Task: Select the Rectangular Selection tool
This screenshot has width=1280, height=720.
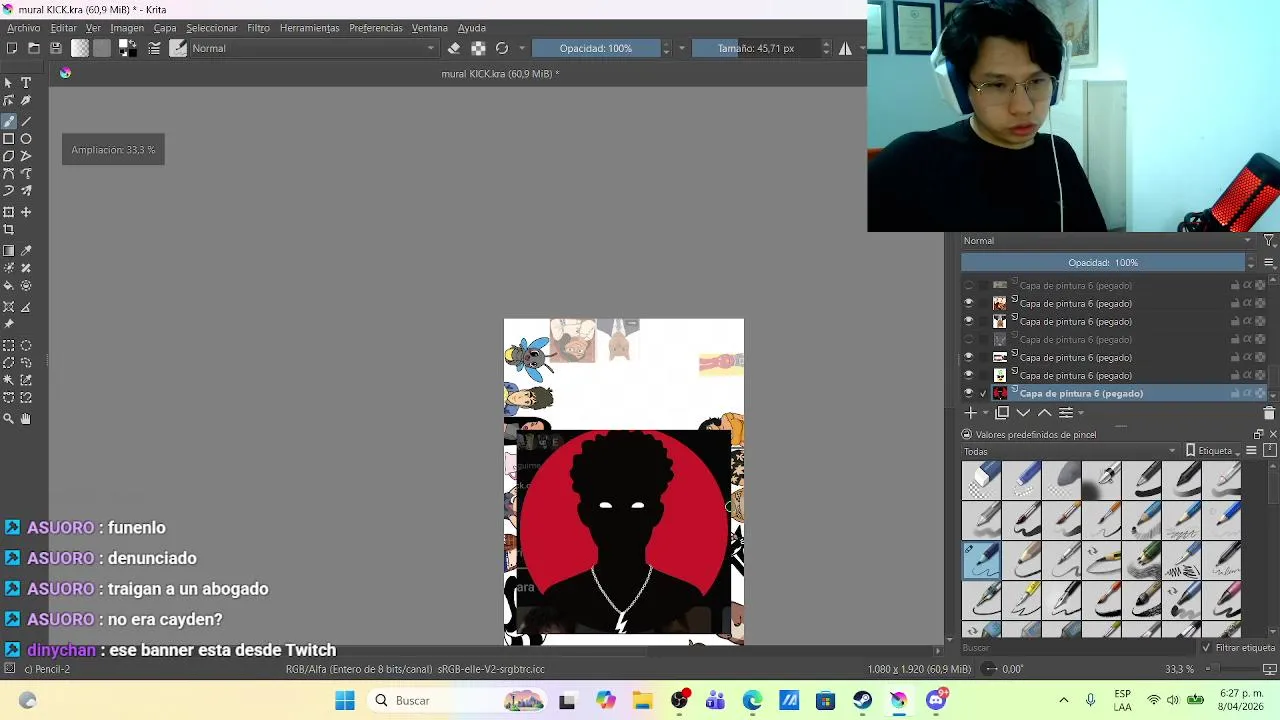Action: tap(9, 346)
